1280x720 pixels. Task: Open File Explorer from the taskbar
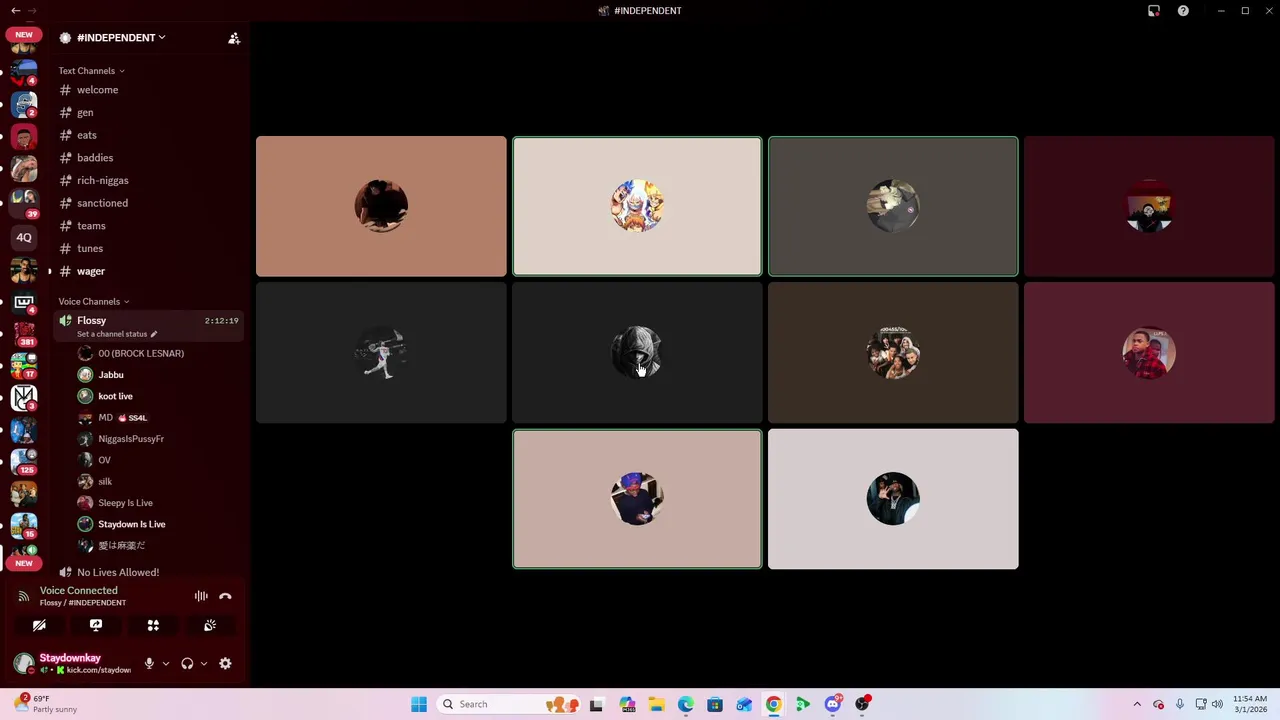656,704
